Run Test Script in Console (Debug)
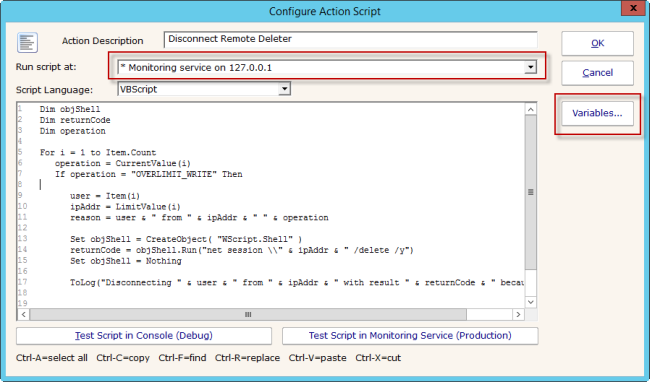The image size is (650, 382). 144,336
